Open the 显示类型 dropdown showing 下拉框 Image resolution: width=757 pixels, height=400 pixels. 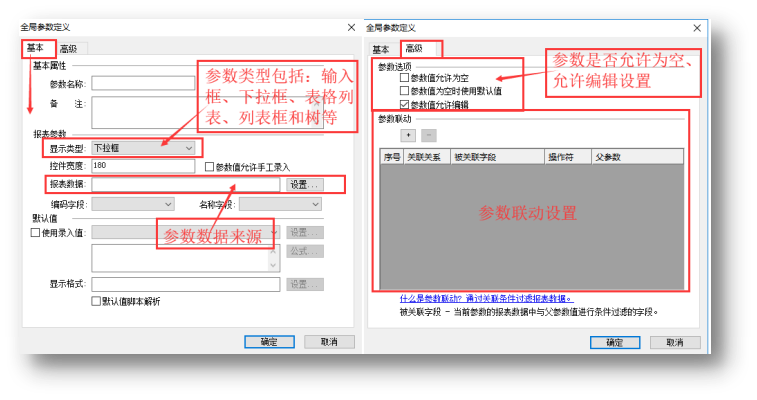pyautogui.click(x=143, y=148)
